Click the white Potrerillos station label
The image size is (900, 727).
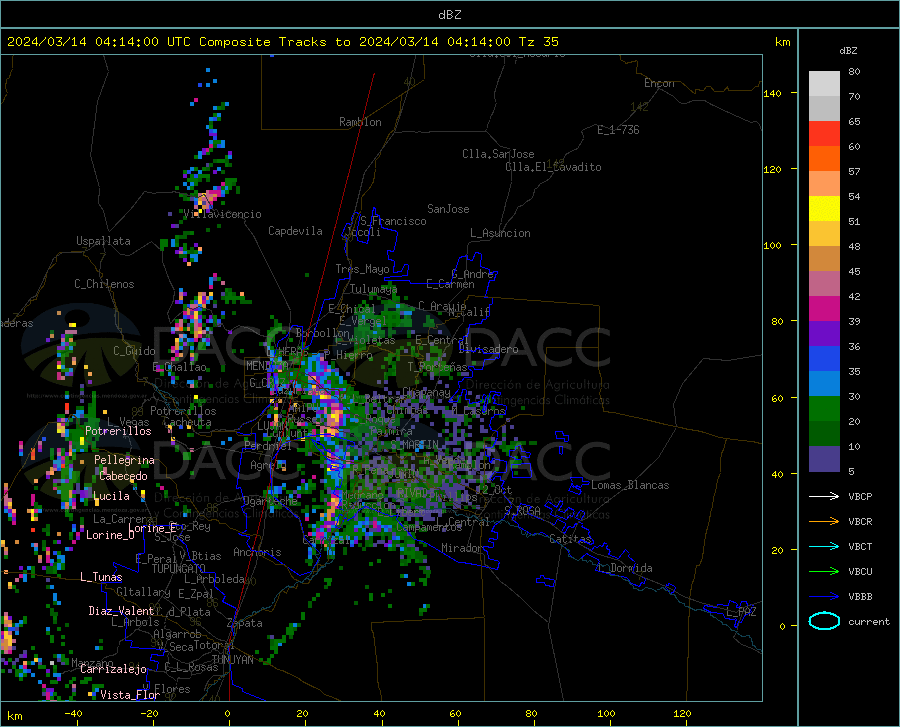118,431
